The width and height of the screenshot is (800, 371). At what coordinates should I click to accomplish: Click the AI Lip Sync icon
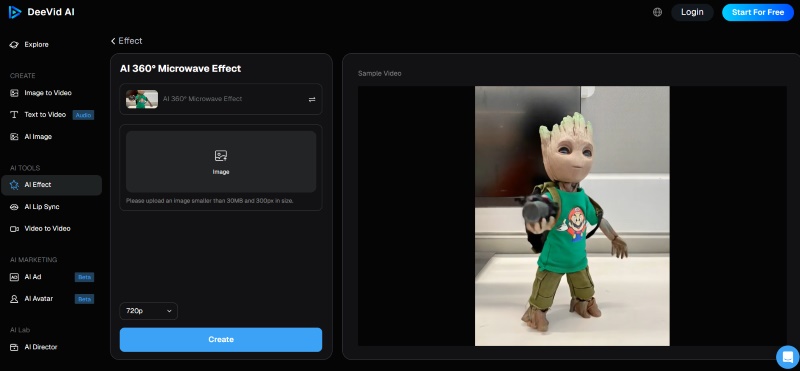14,207
